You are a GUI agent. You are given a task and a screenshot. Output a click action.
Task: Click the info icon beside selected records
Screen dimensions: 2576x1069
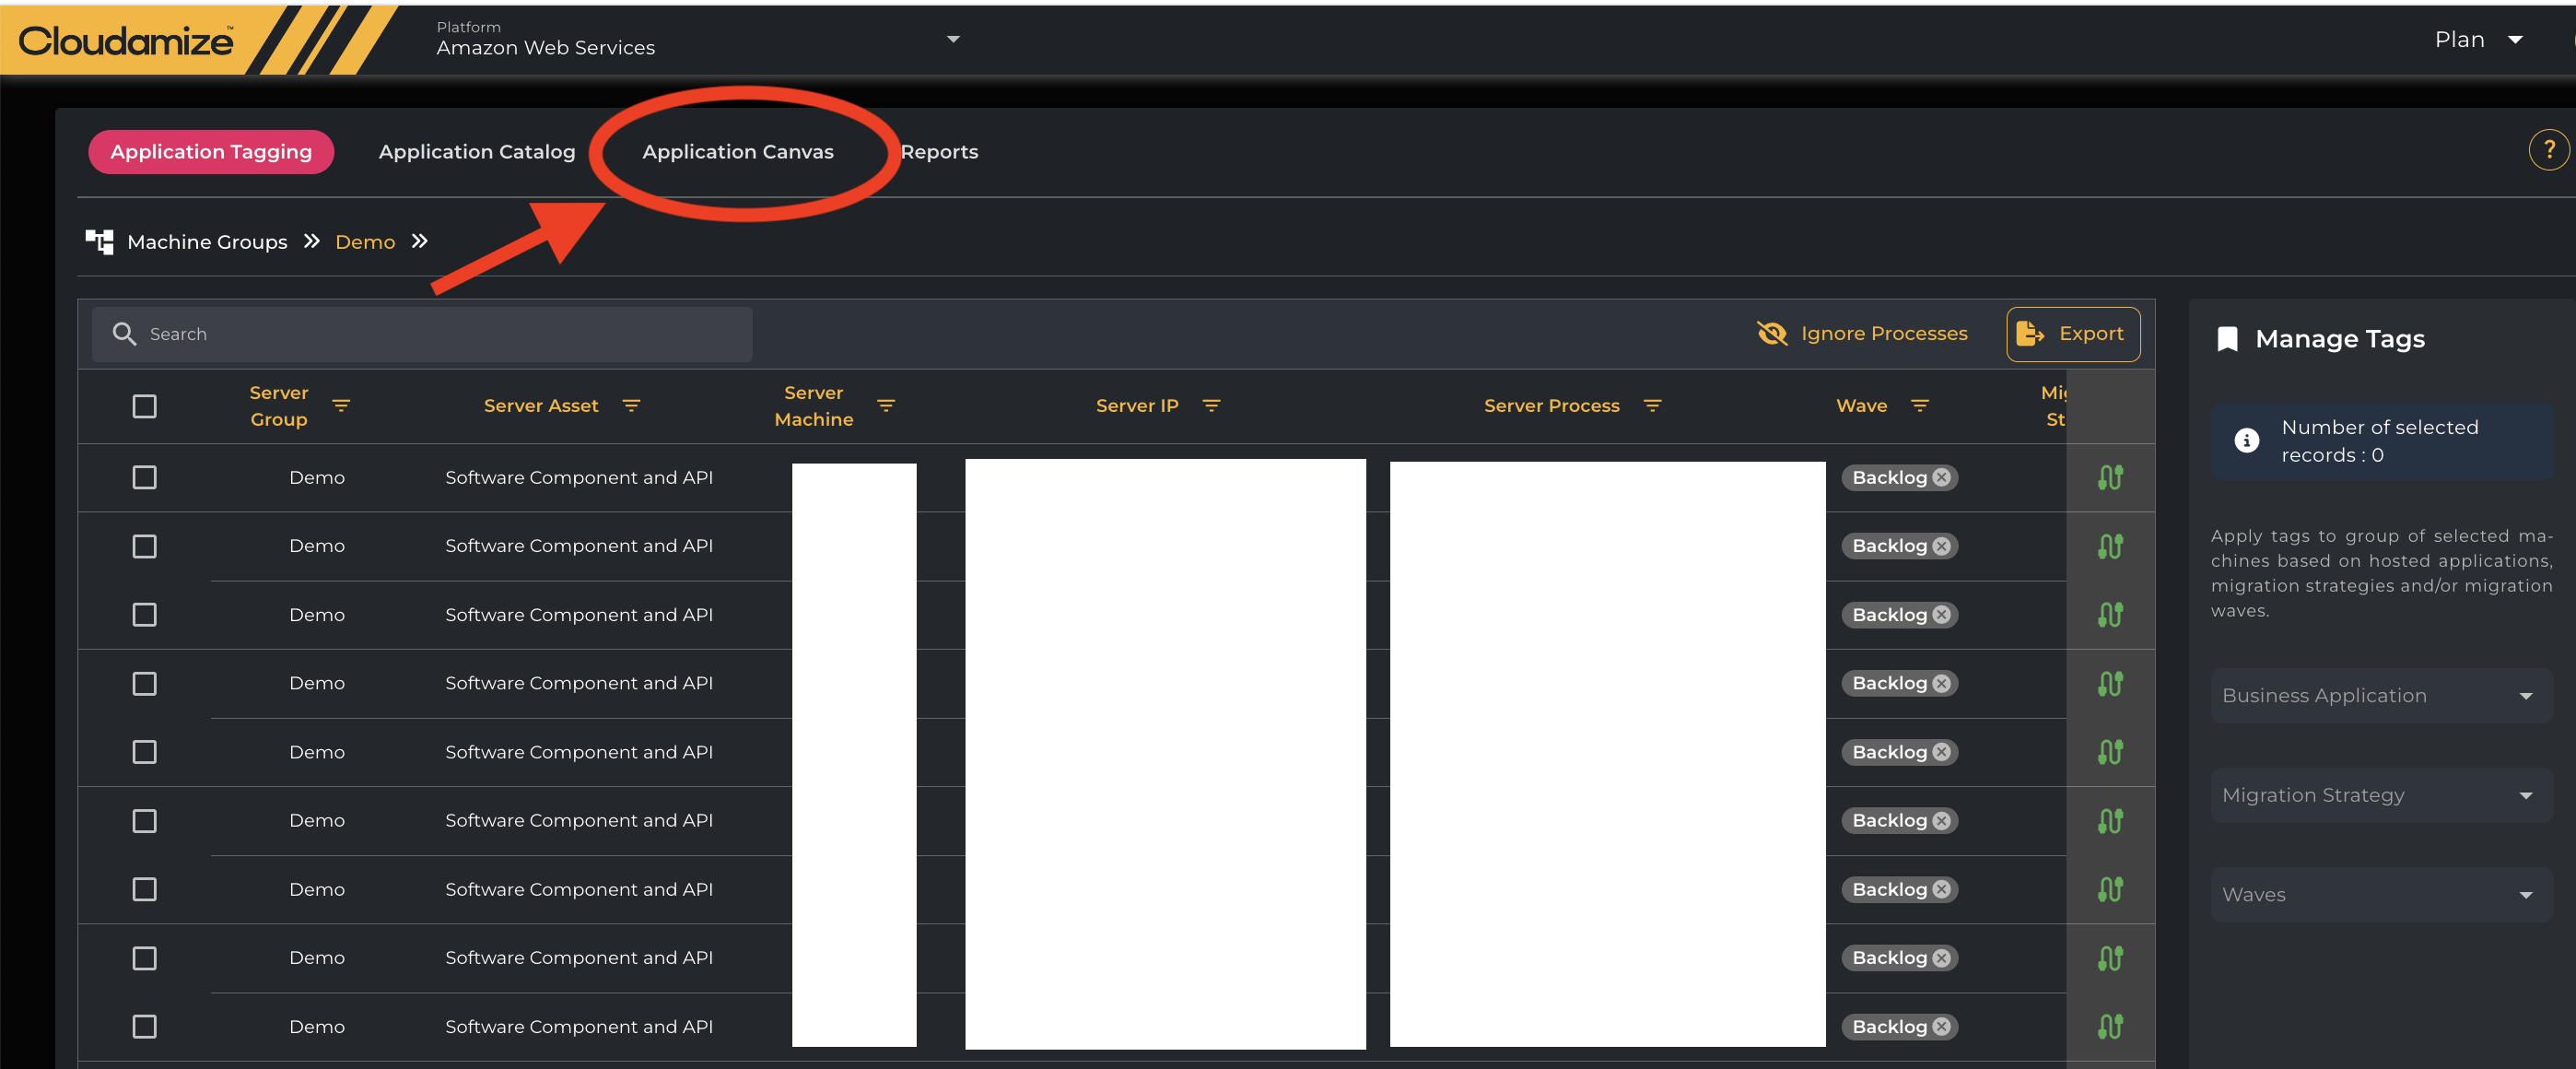tap(2246, 441)
